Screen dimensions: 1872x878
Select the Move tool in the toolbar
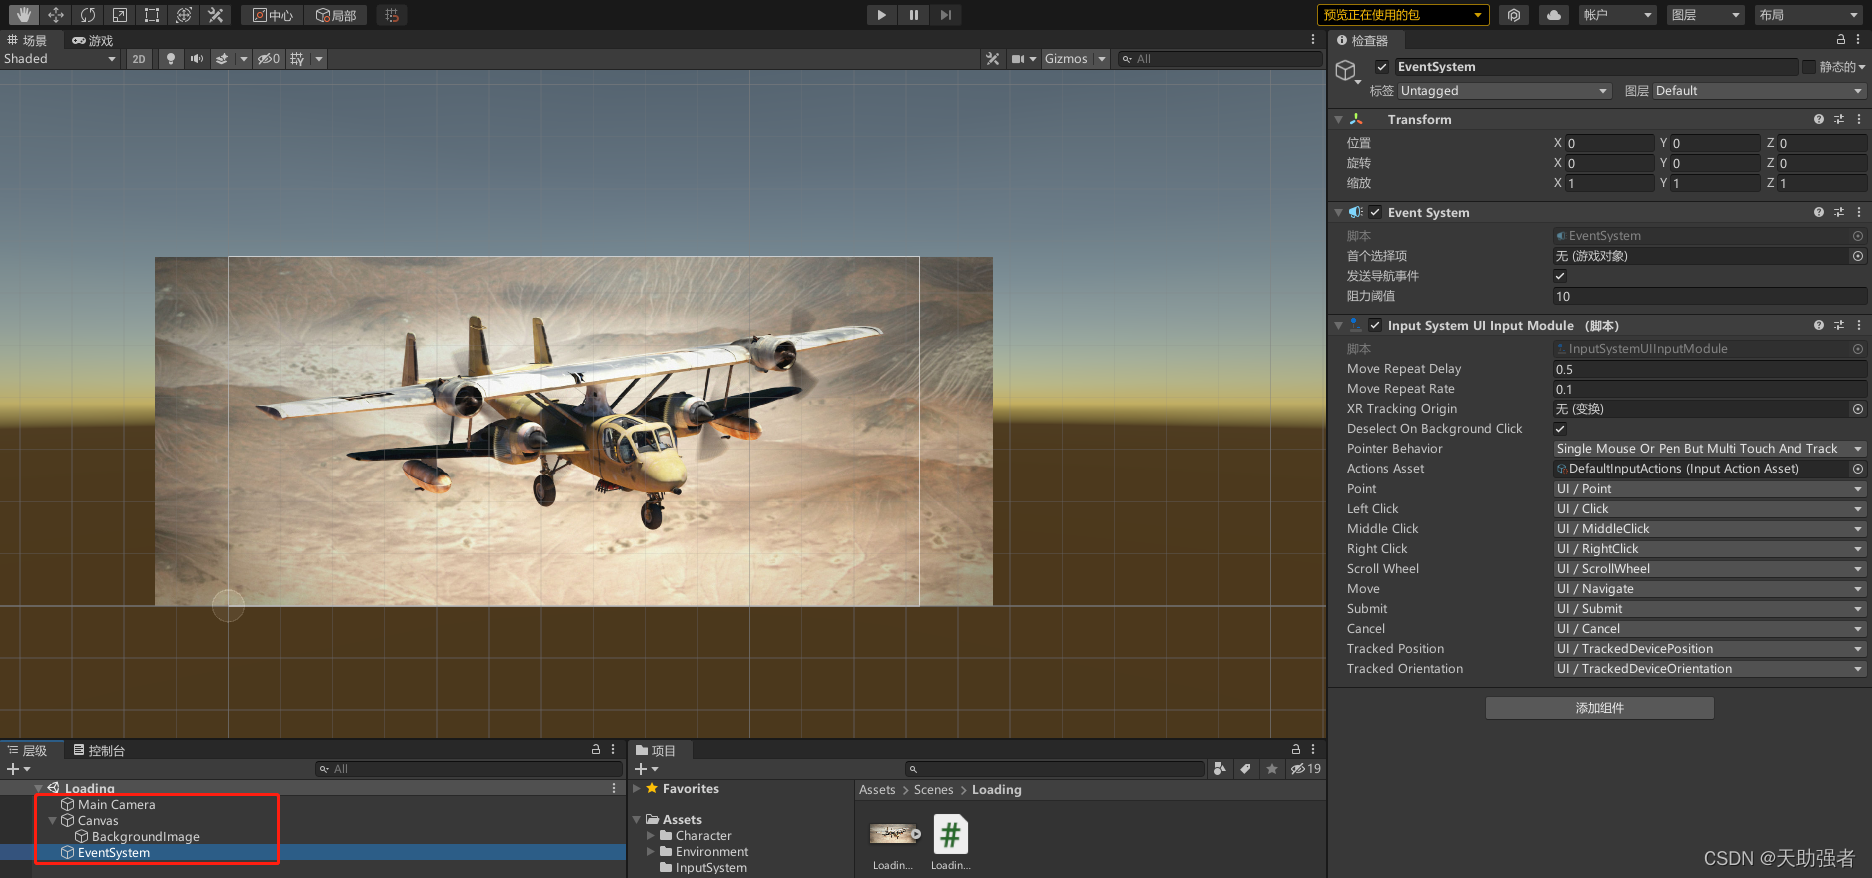pyautogui.click(x=56, y=15)
